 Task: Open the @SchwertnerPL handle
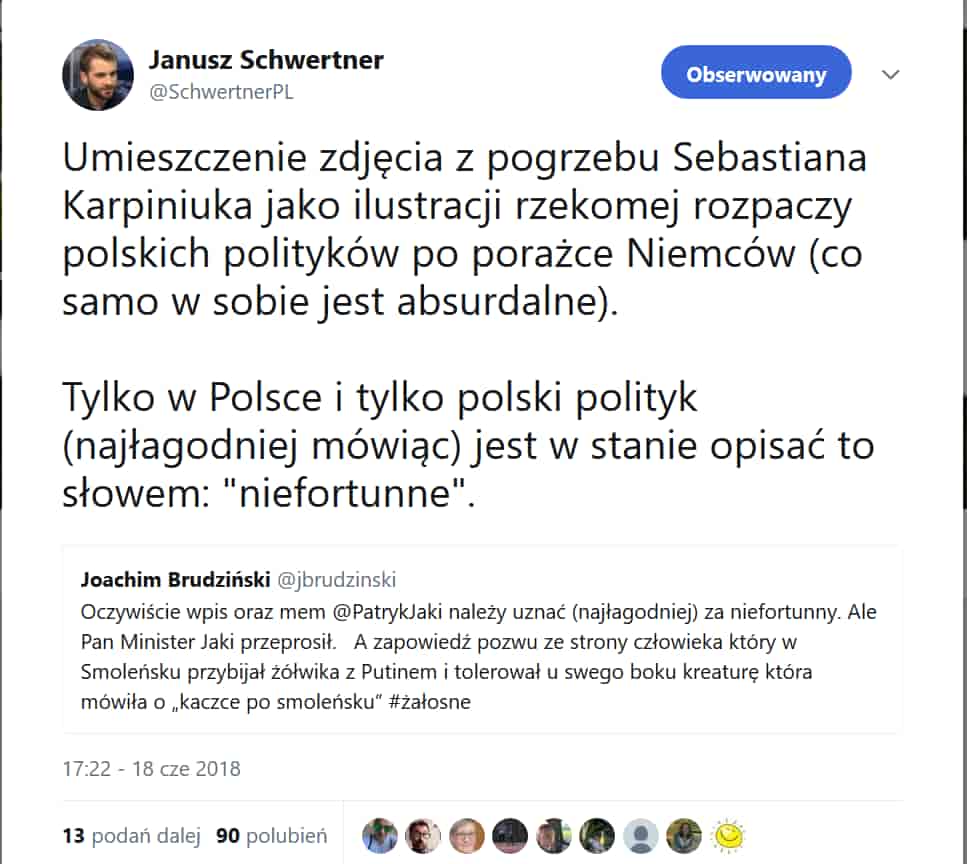[x=221, y=92]
